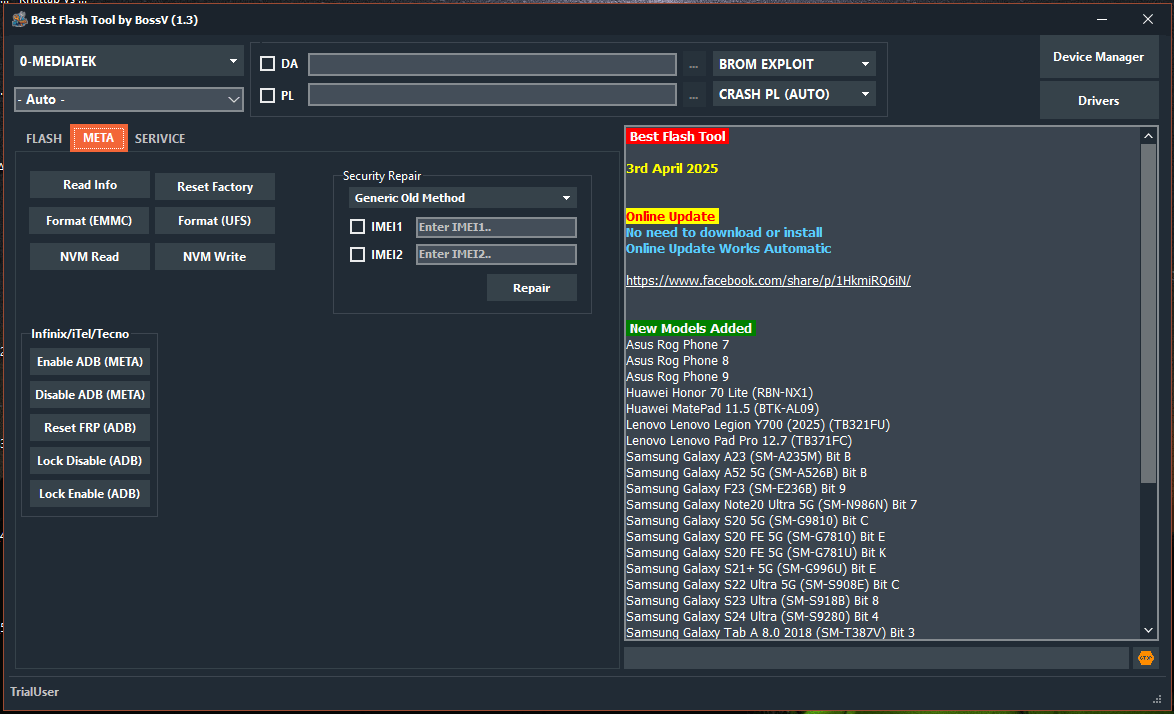
Task: Click the Read Info button
Action: tap(90, 185)
